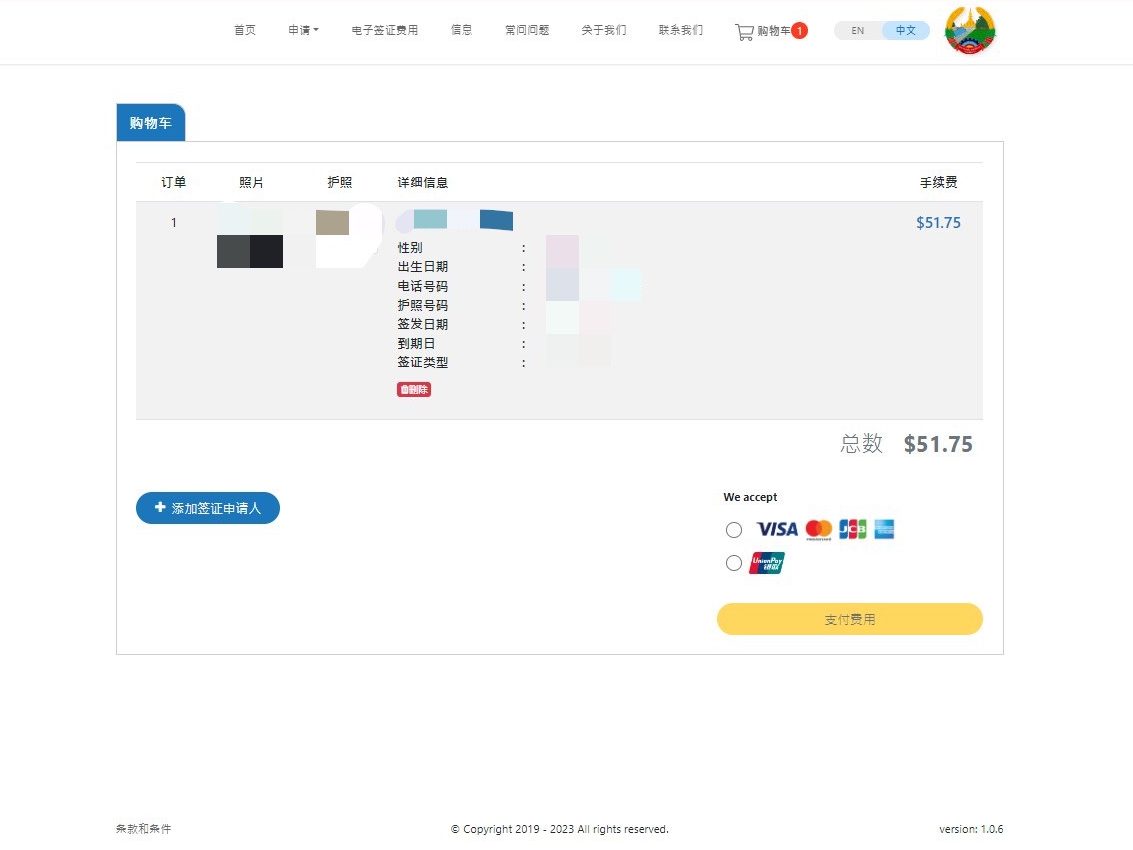Click the yellow 支付费用 button
The image size is (1133, 850).
pyautogui.click(x=850, y=619)
